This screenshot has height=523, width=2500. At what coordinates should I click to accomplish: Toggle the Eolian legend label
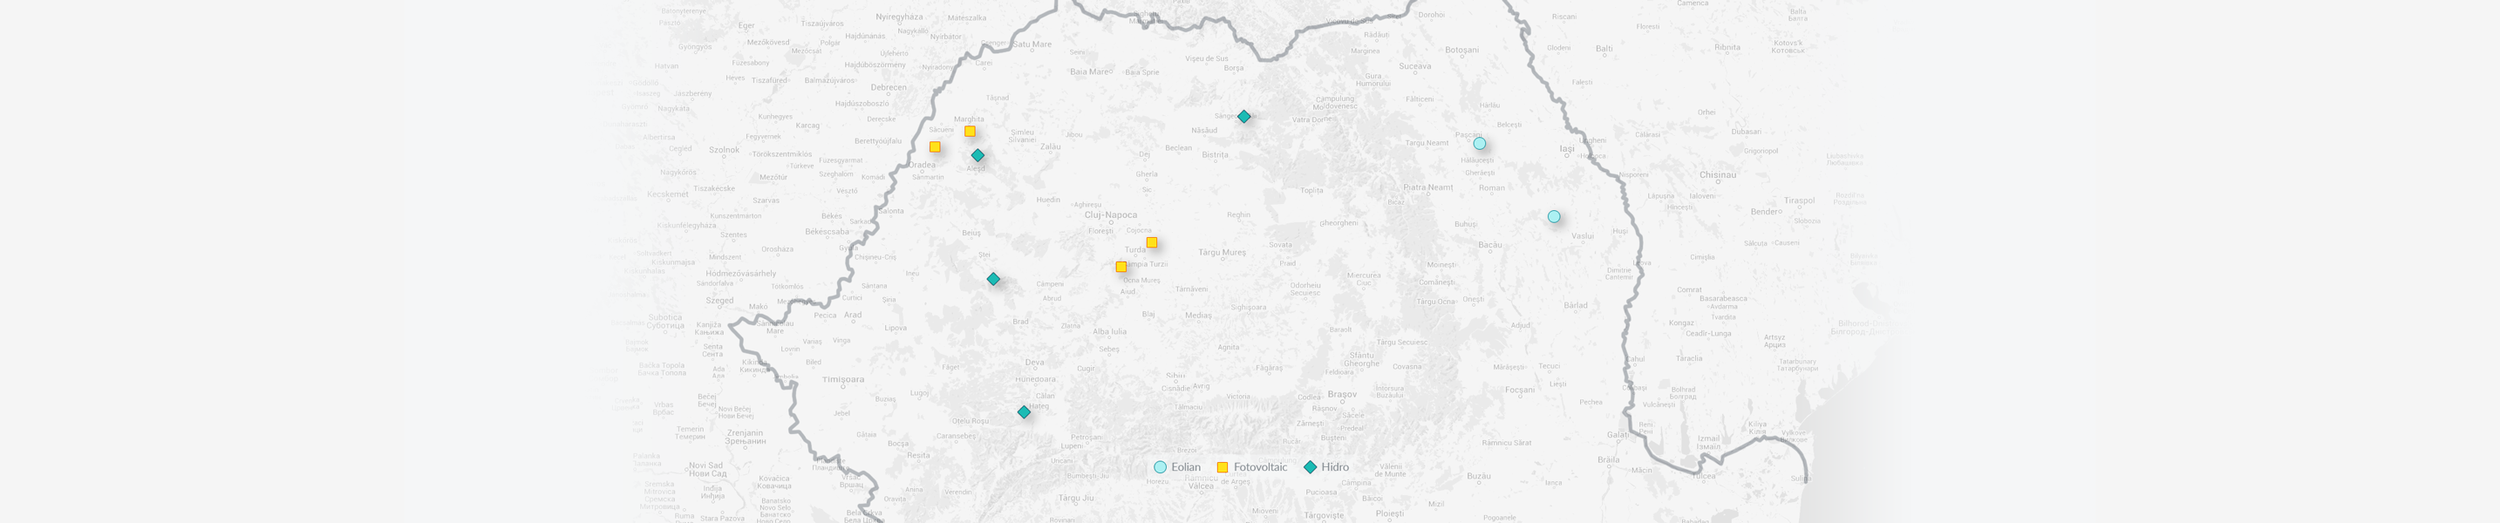point(1186,467)
